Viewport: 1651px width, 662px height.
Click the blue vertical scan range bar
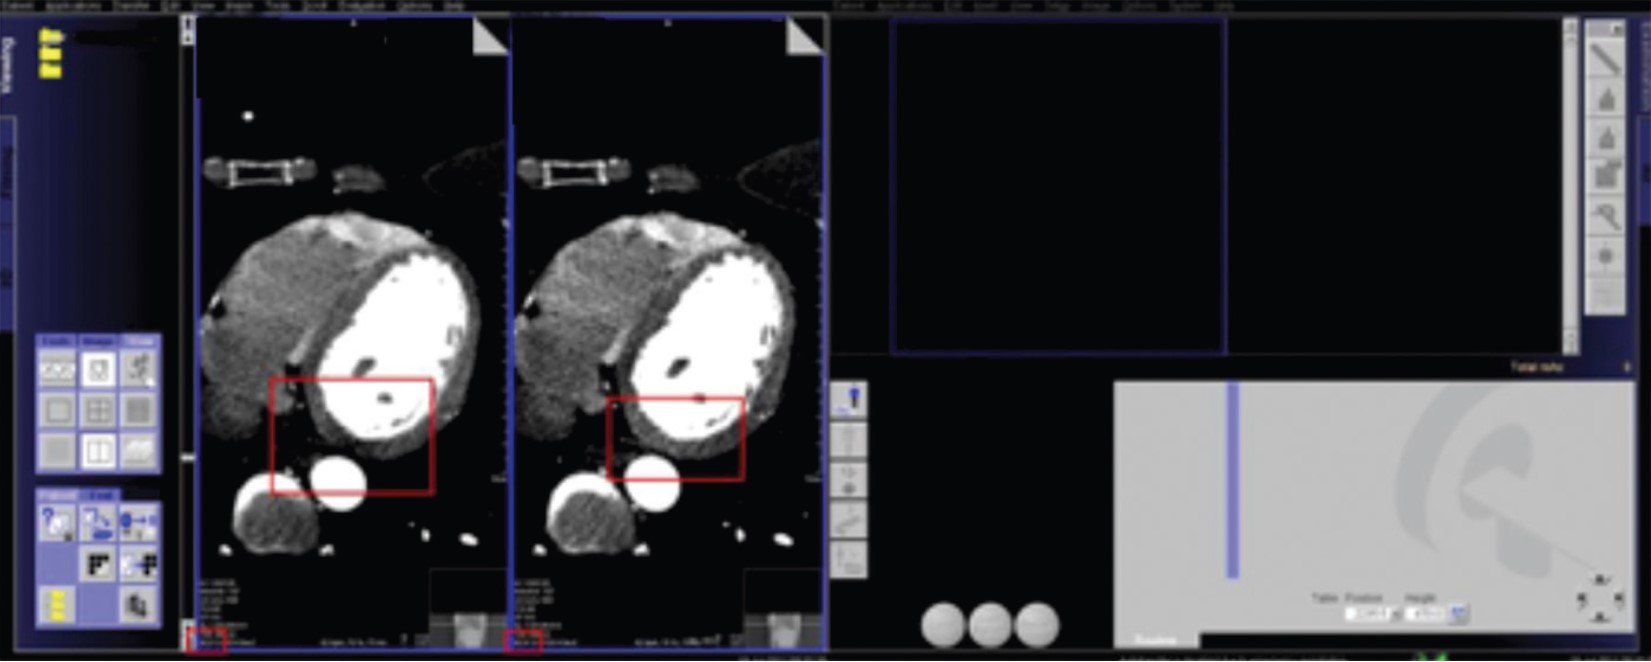pyautogui.click(x=1233, y=480)
